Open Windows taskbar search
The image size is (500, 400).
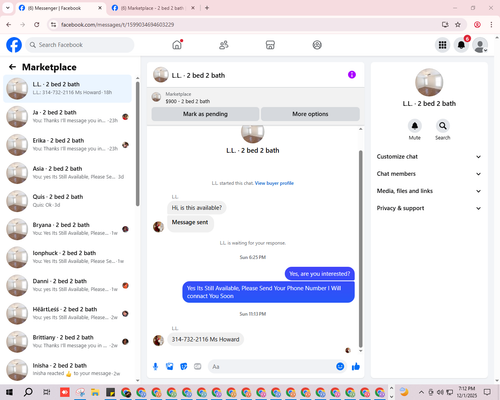click(28, 392)
